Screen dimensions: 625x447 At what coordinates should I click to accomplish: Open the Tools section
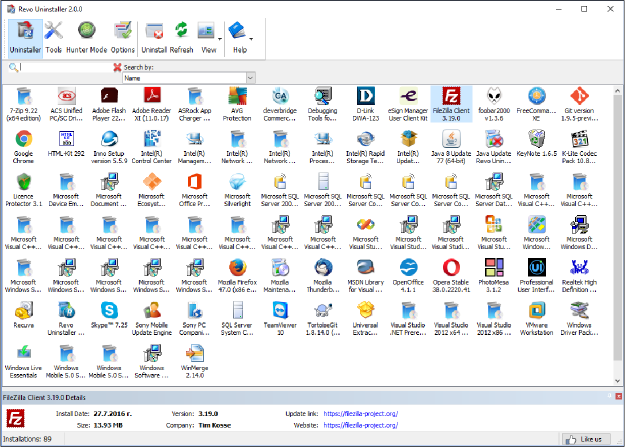pyautogui.click(x=53, y=38)
